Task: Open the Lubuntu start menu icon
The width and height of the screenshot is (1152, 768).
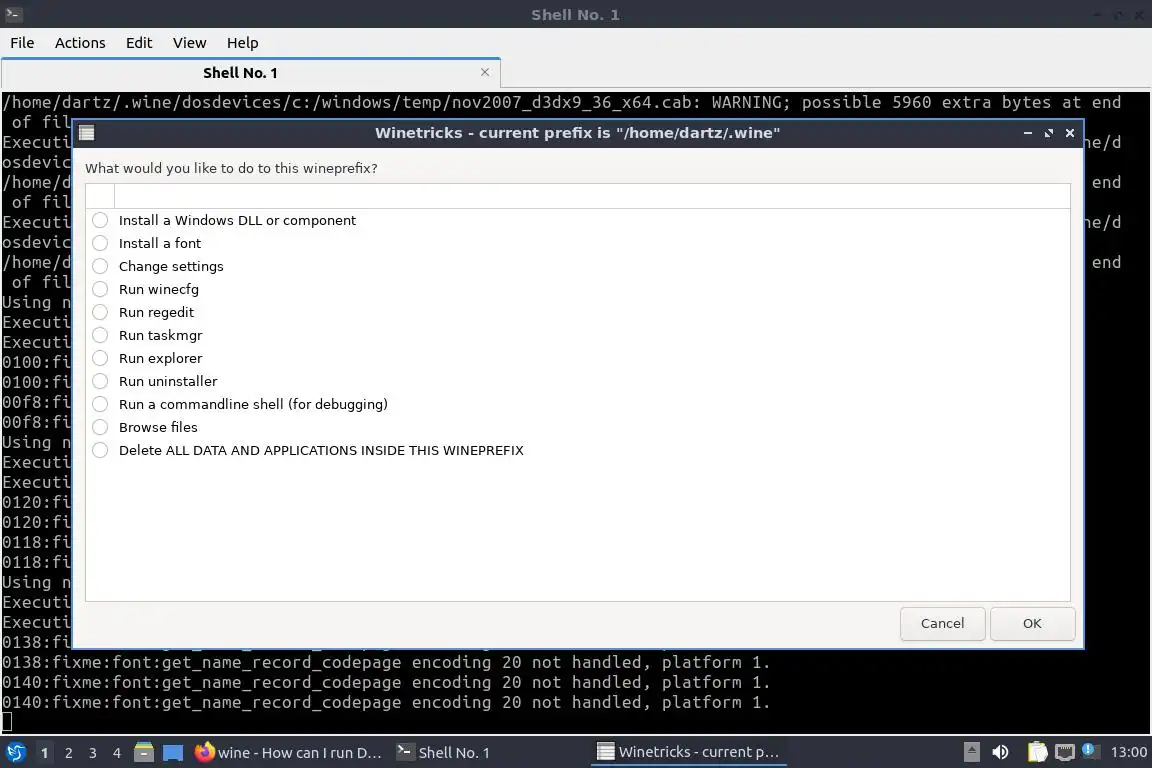Action: (15, 753)
